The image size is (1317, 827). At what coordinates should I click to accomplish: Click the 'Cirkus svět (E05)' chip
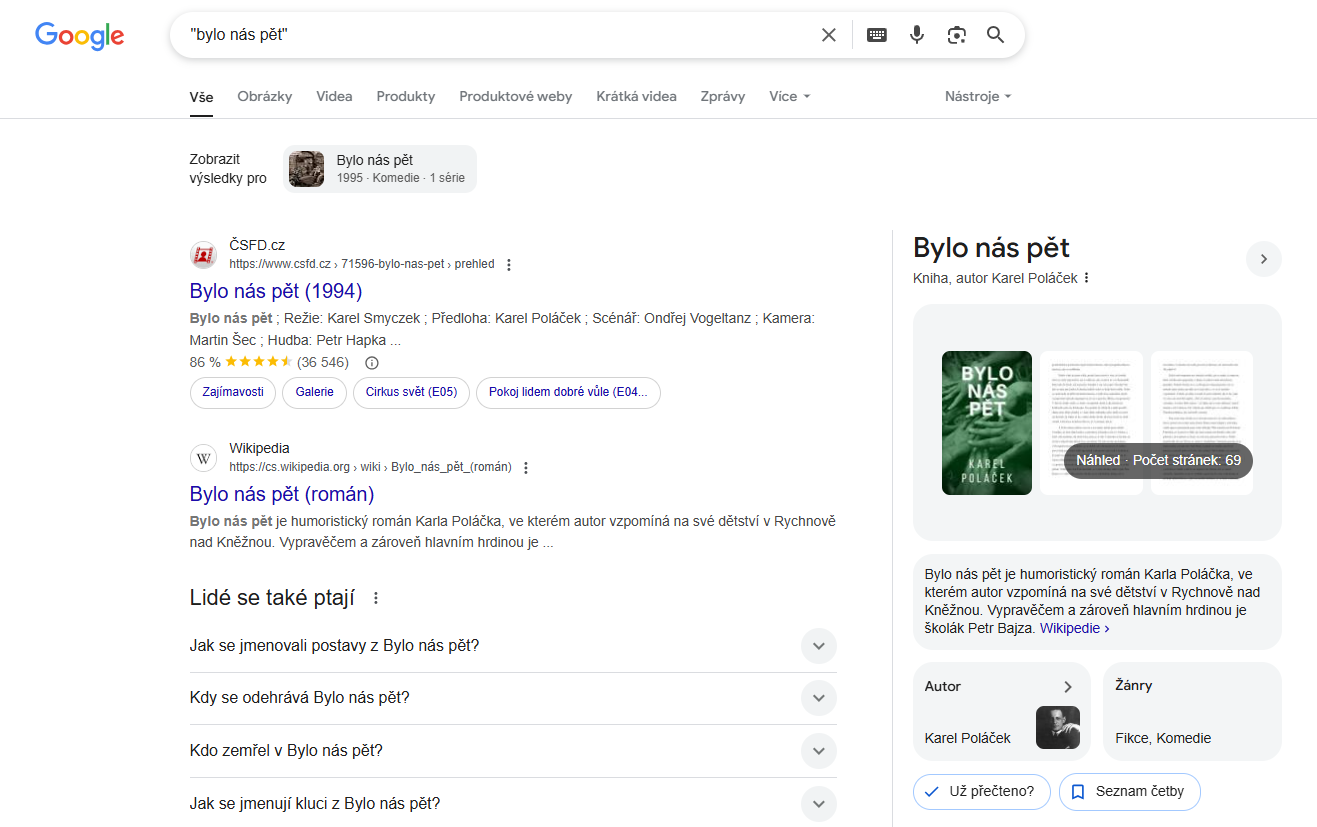[x=411, y=392]
